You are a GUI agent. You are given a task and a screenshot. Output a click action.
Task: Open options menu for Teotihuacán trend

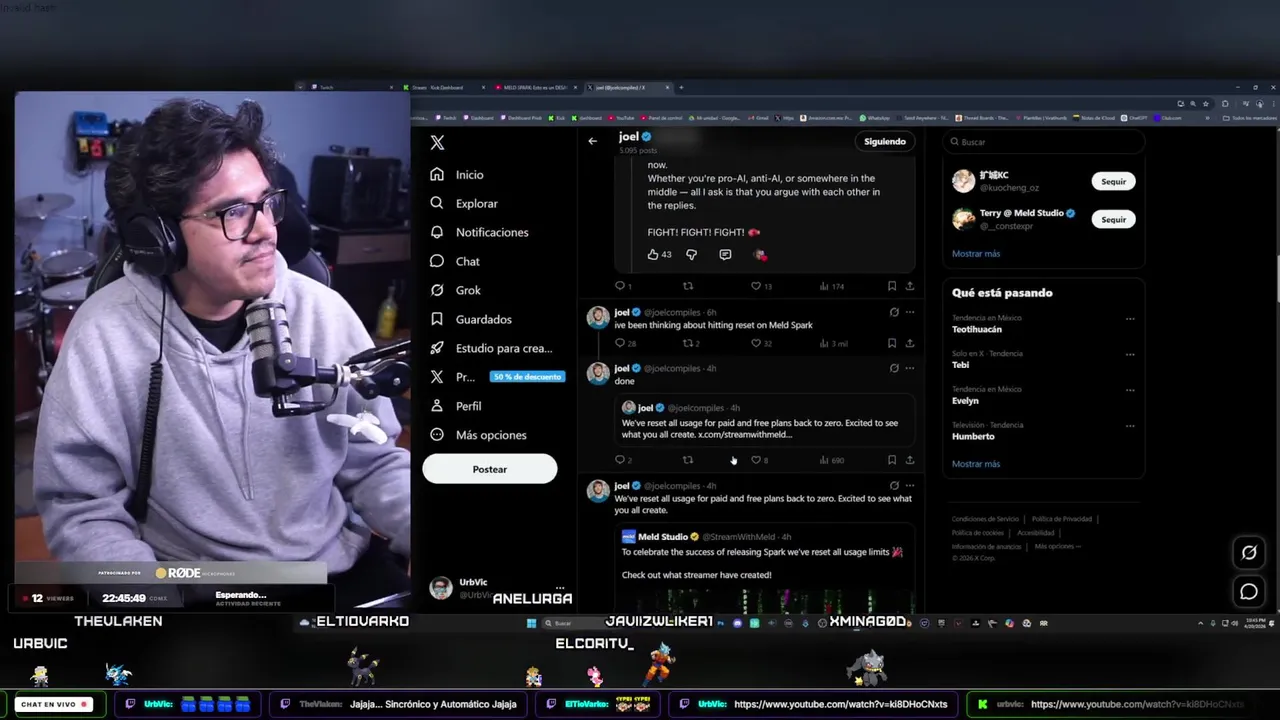click(1130, 319)
